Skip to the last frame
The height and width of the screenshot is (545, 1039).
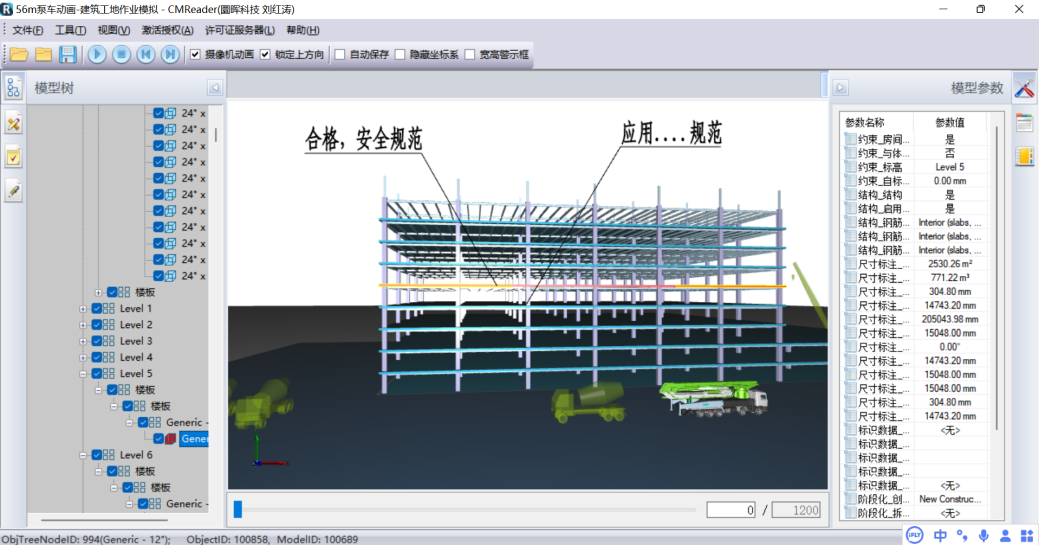click(x=170, y=54)
